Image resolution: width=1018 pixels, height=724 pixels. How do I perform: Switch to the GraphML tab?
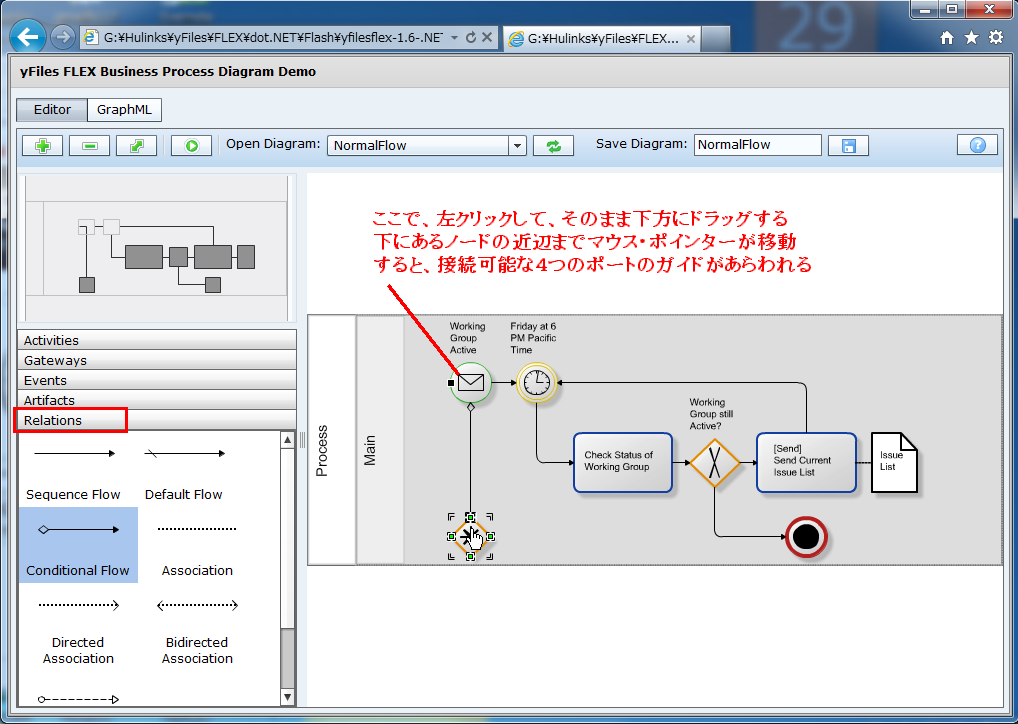[124, 110]
